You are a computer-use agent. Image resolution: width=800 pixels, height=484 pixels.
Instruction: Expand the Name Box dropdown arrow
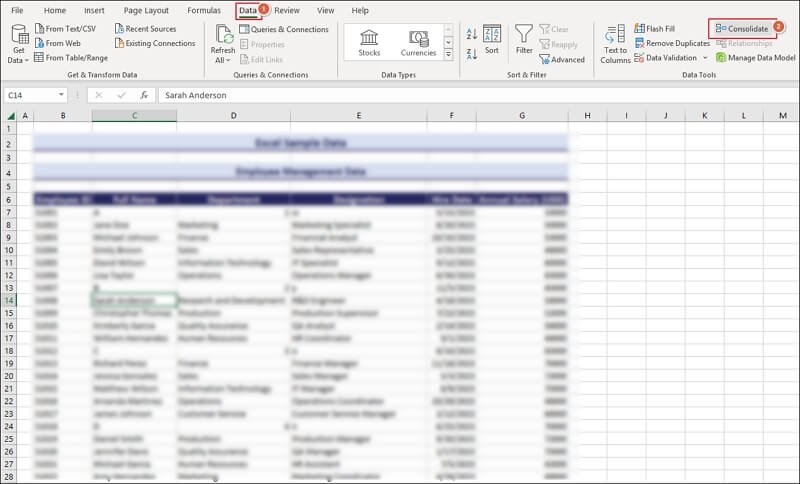coord(61,95)
